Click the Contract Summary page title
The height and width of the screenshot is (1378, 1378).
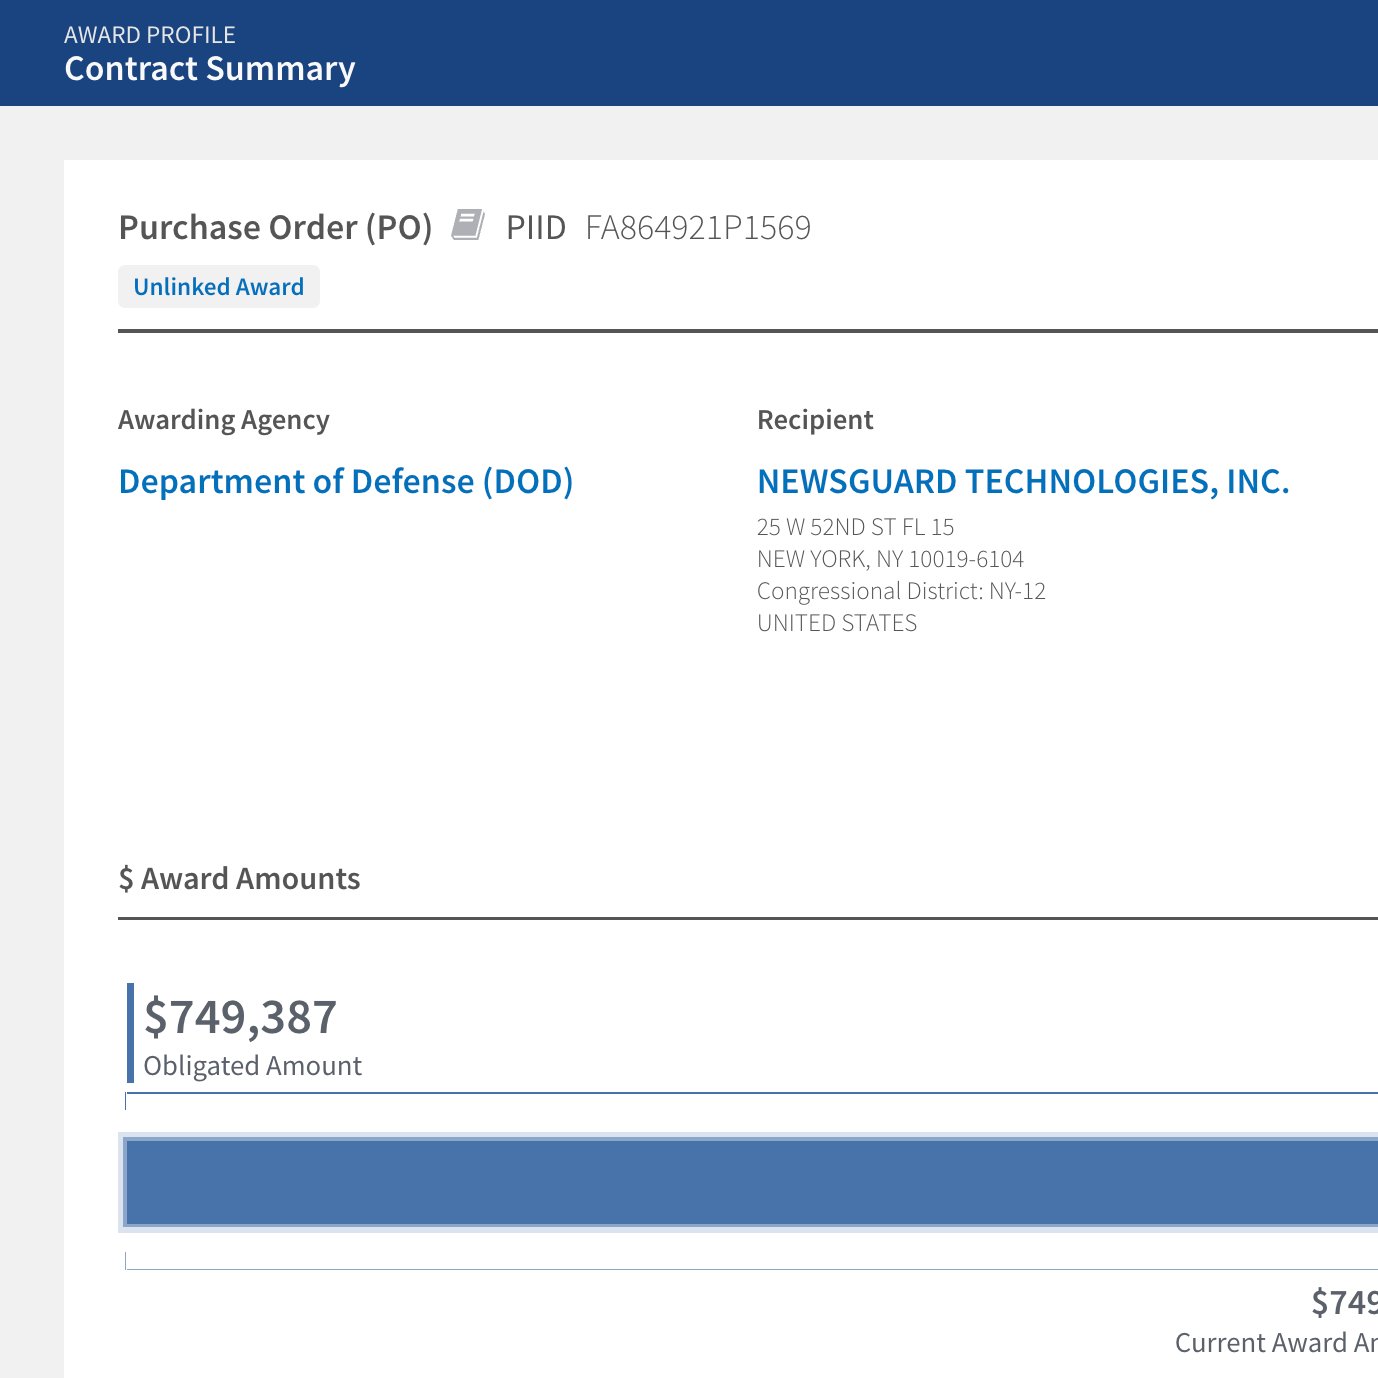click(210, 69)
